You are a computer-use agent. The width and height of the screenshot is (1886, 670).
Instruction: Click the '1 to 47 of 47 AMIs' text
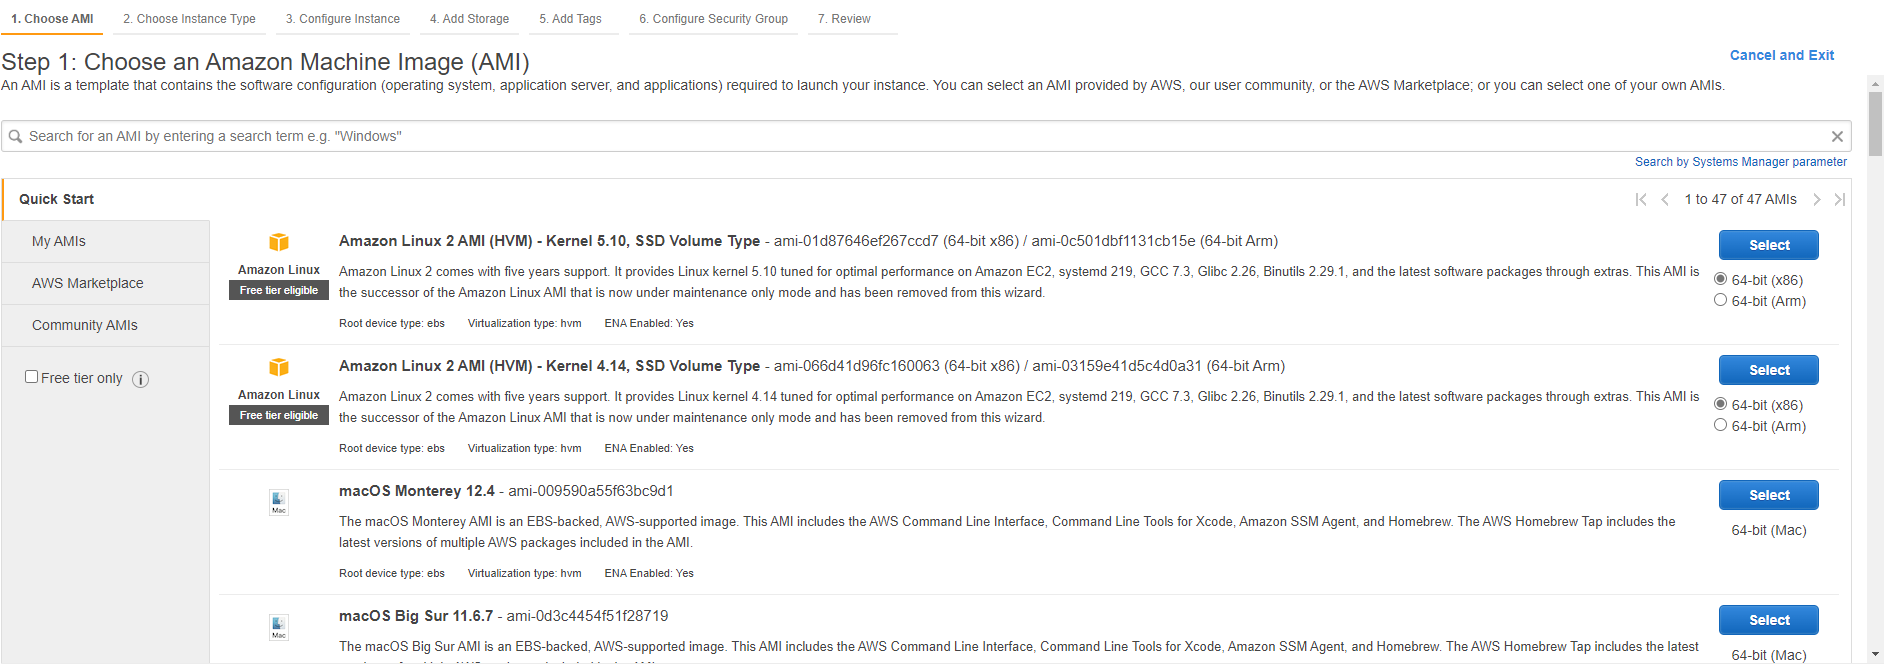[x=1740, y=200]
